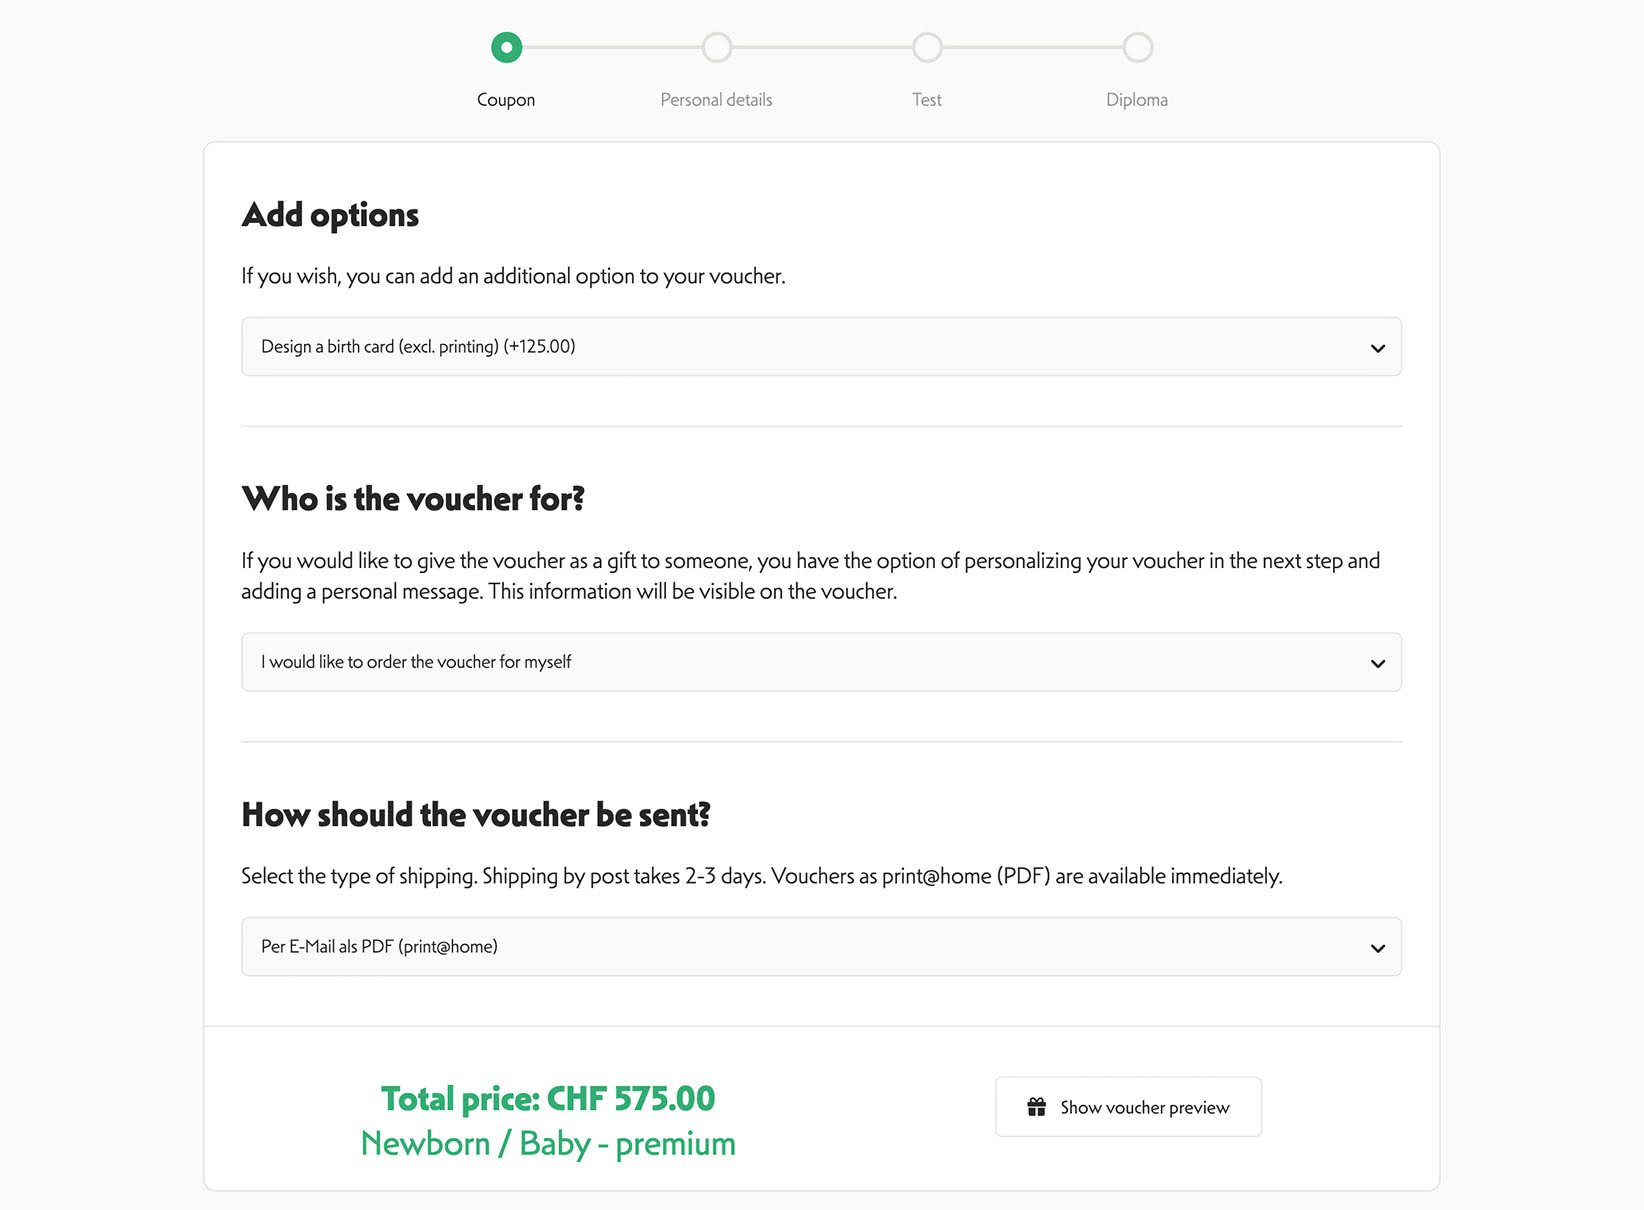Viewport: 1644px width, 1210px height.
Task: Click the progress line between Coupon and Personal details
Action: [x=611, y=47]
